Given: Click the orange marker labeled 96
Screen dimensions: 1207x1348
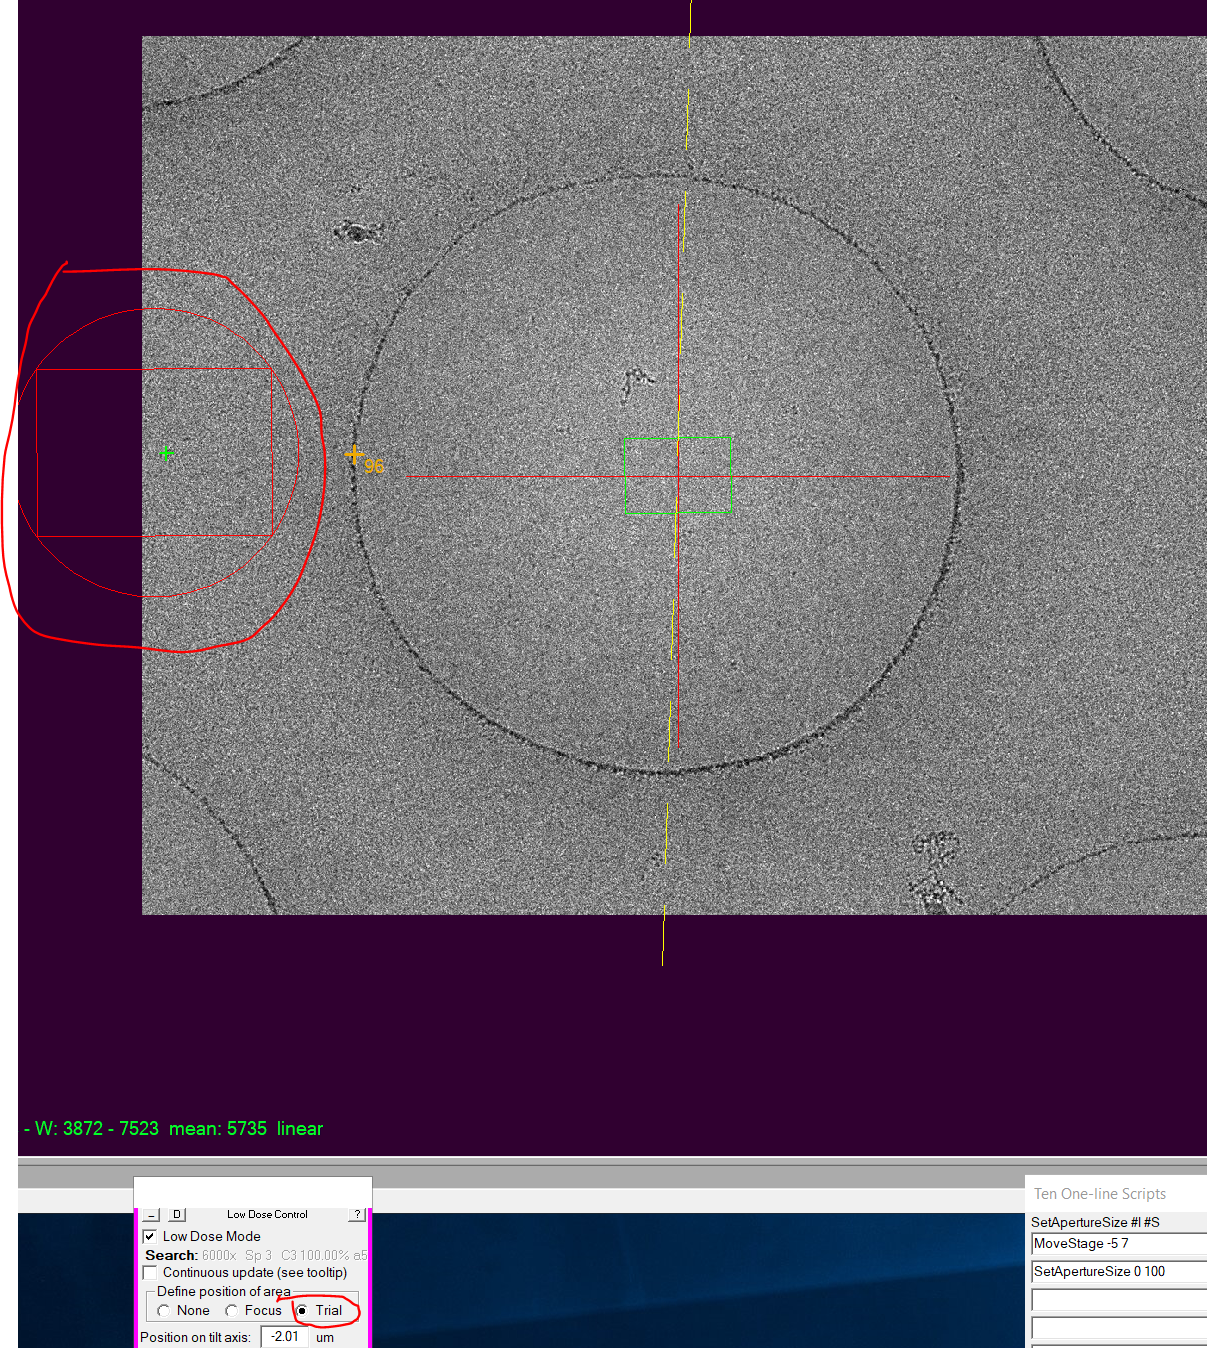Looking at the screenshot, I should (354, 456).
